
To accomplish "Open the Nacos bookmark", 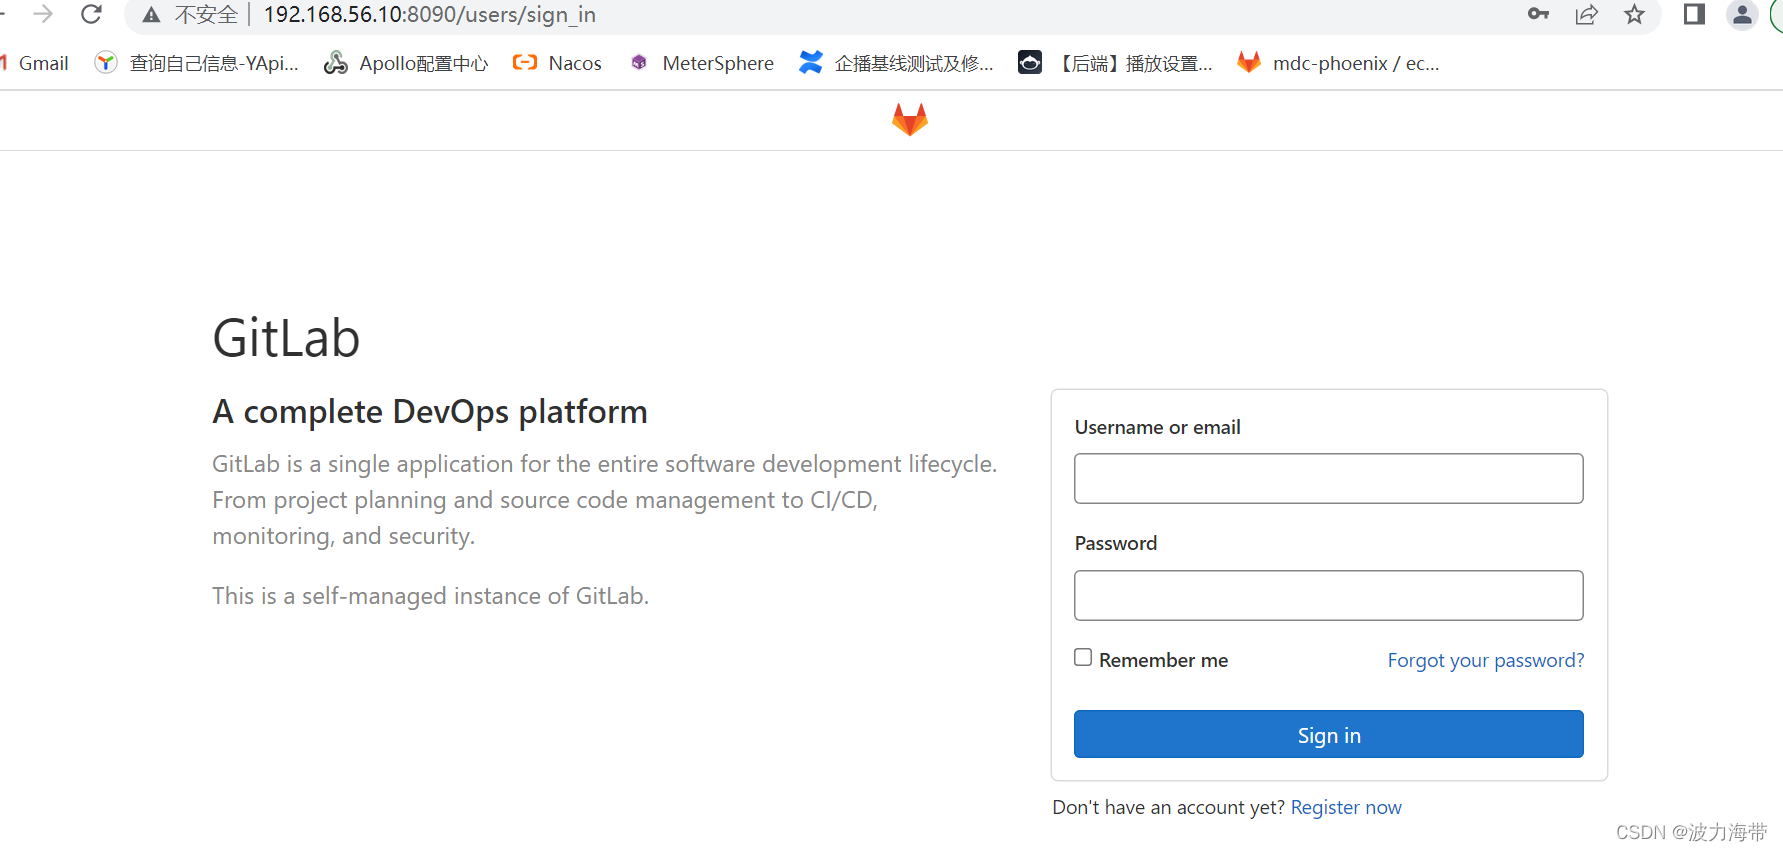I will coord(557,63).
